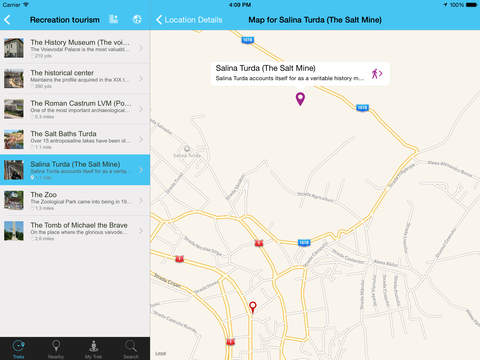Select the red map pin on the map
The image size is (480, 360).
253,307
